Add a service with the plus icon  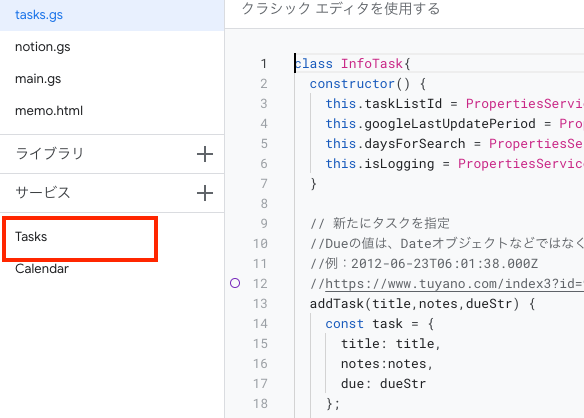pyautogui.click(x=205, y=193)
